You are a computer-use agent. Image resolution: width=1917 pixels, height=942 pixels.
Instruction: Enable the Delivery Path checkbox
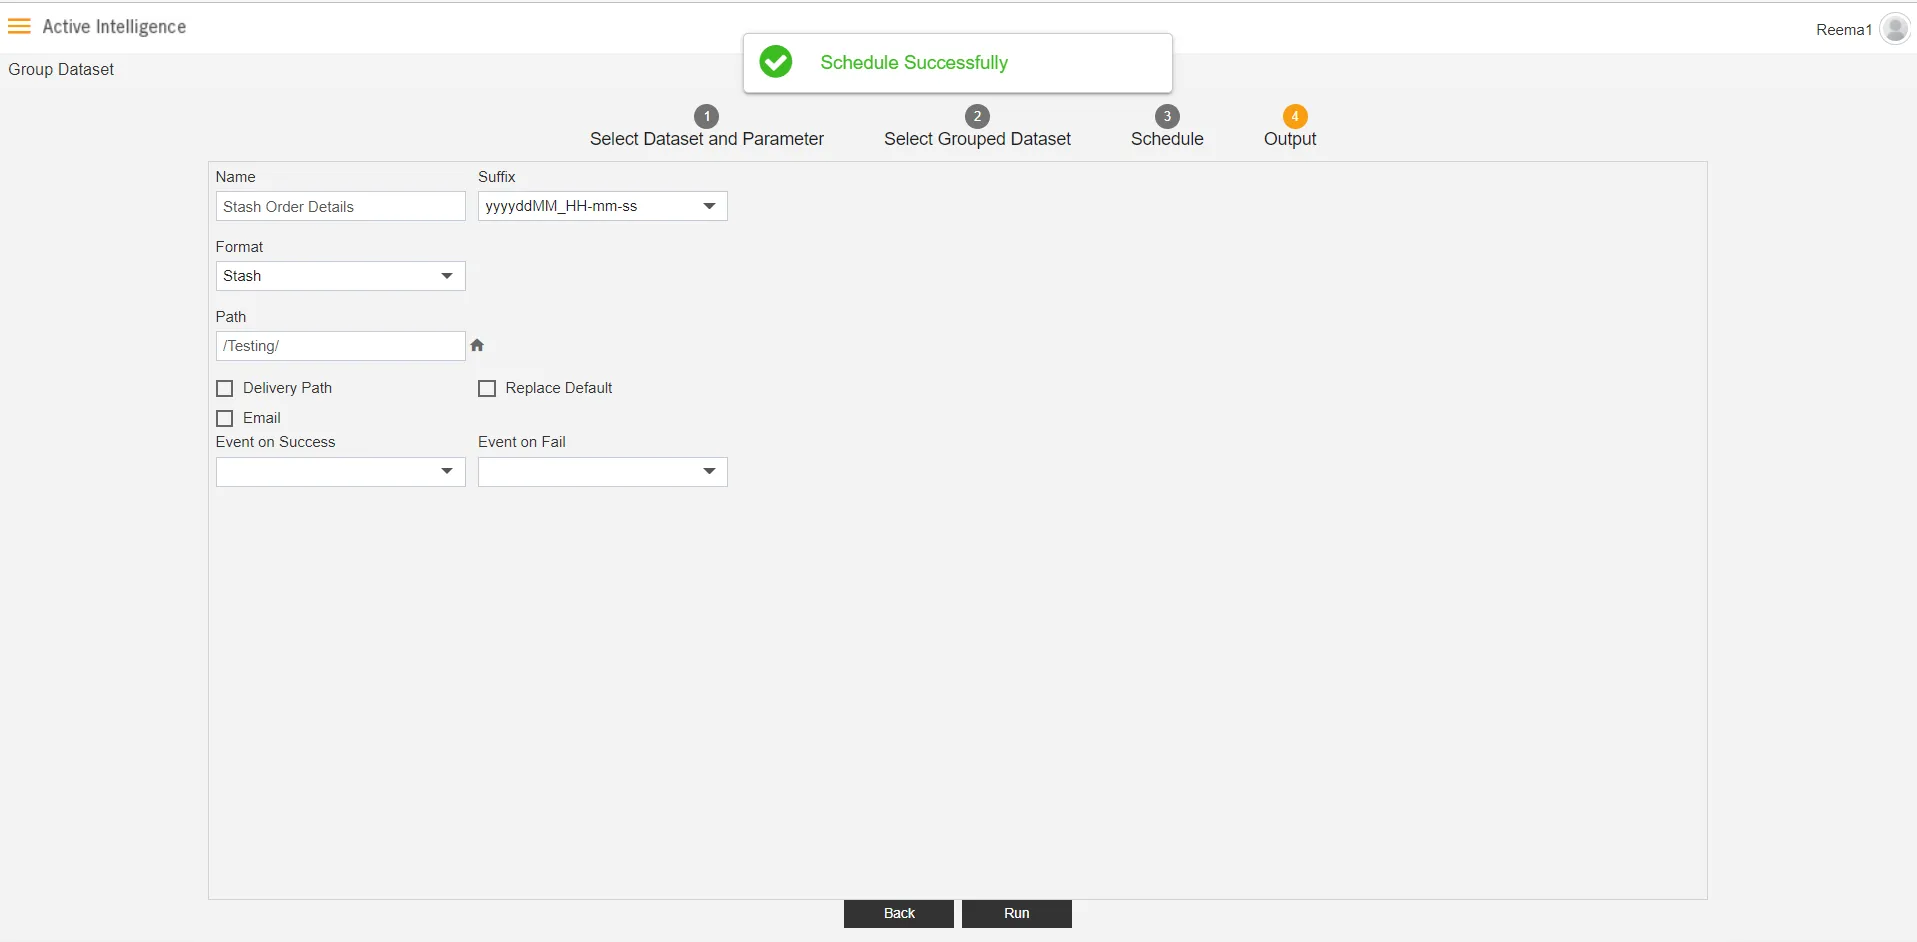point(225,388)
